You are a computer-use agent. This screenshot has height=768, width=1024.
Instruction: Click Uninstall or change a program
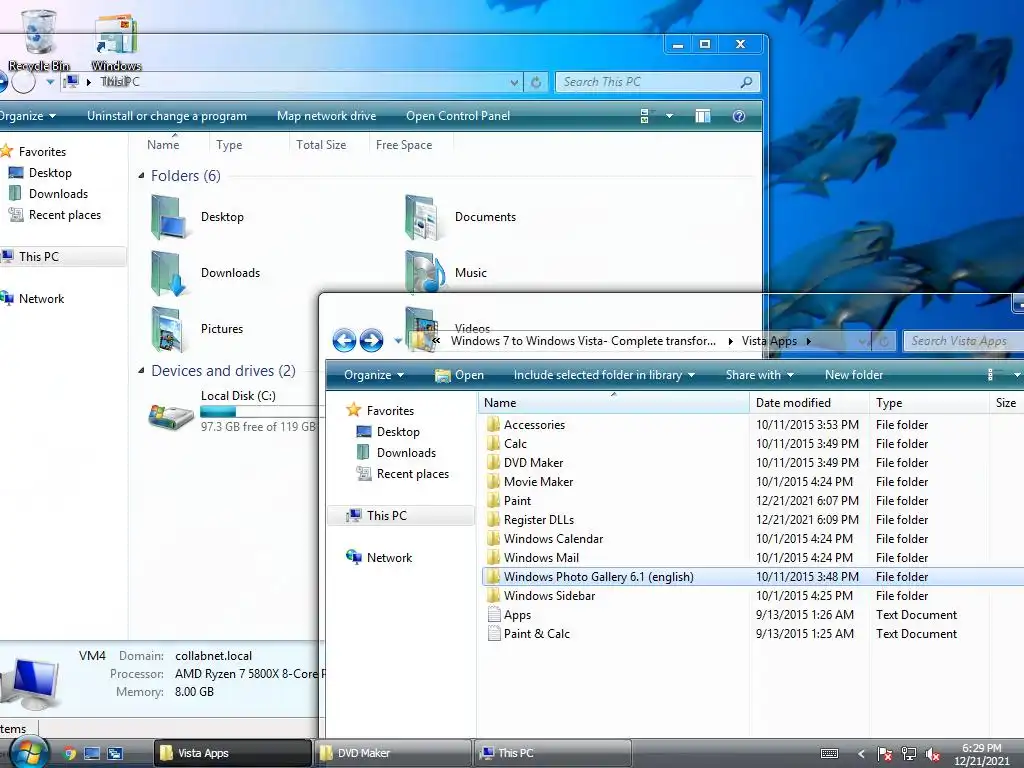coord(167,116)
